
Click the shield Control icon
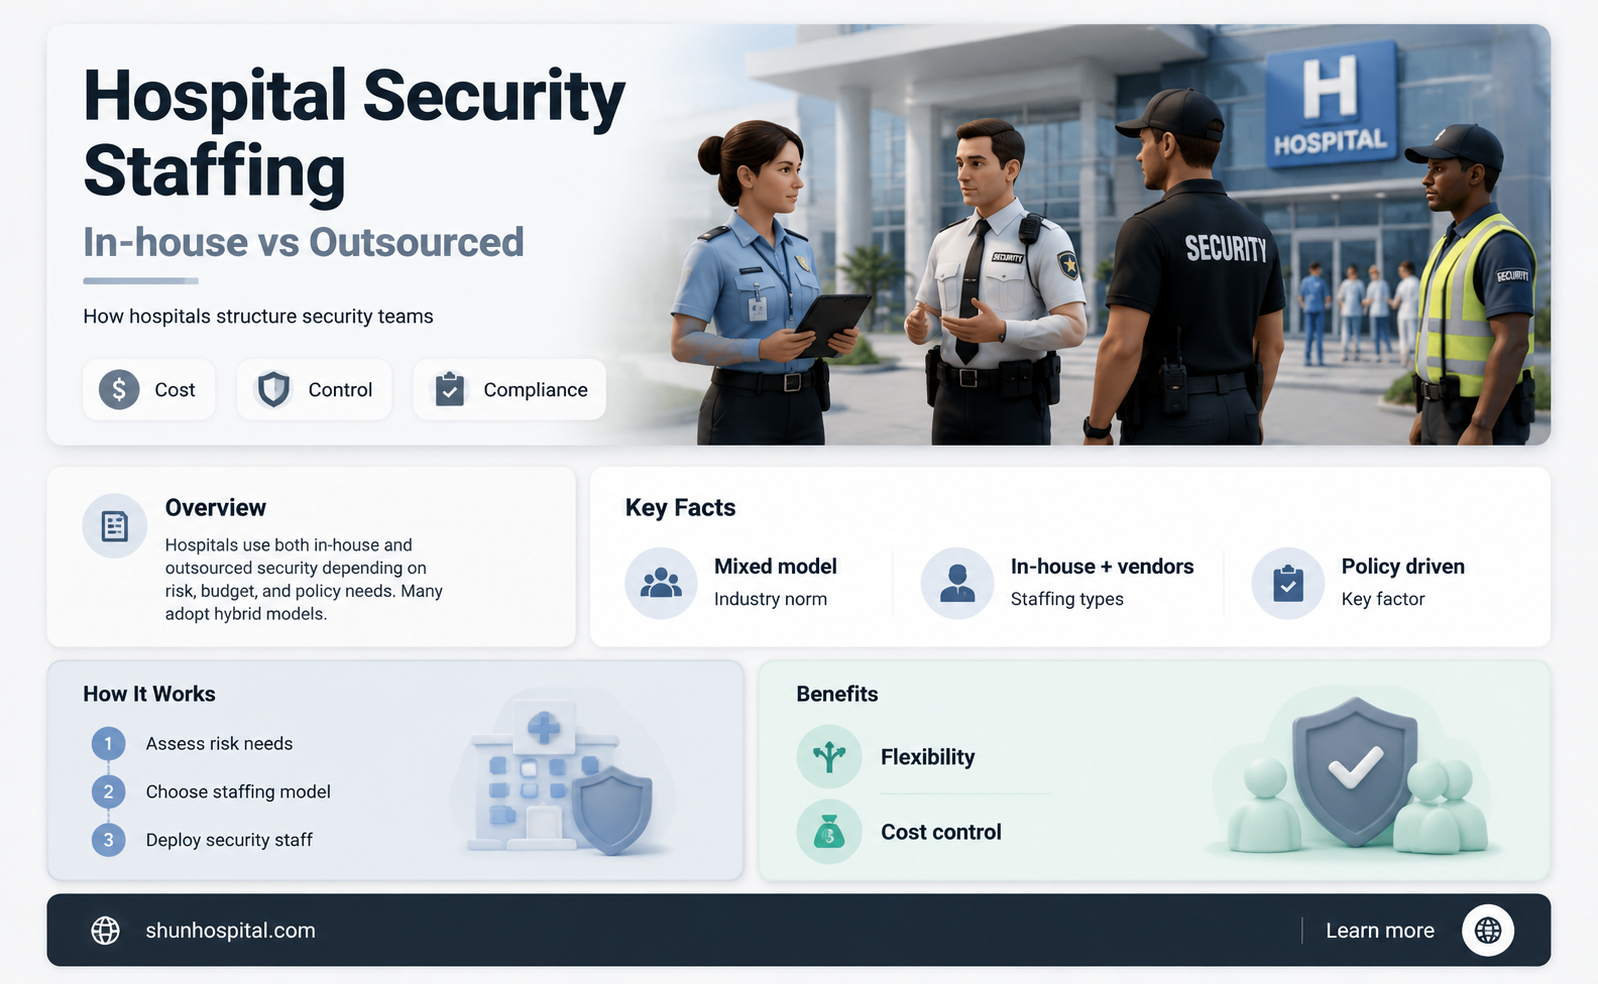(x=273, y=389)
